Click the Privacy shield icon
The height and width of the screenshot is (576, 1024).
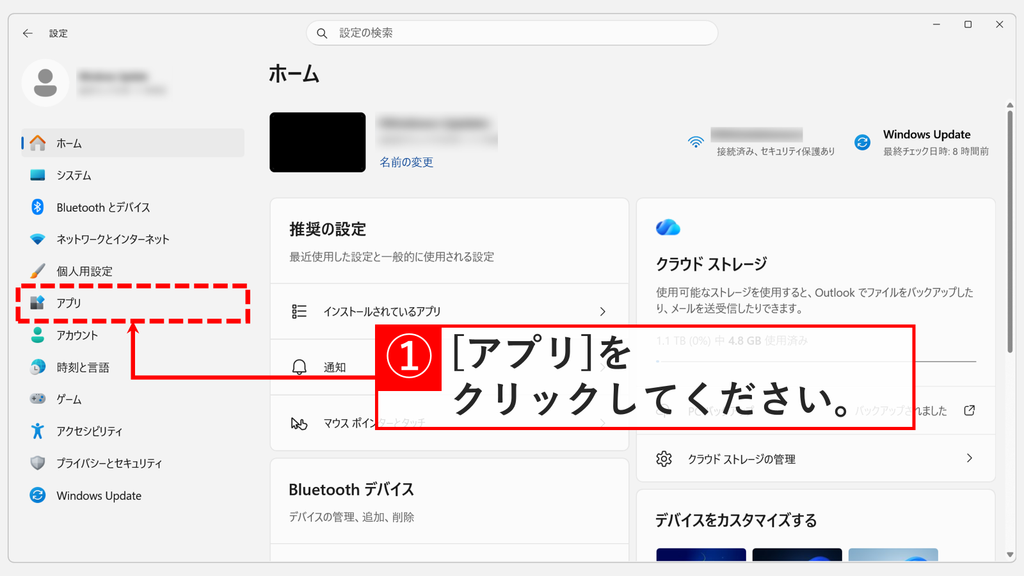click(38, 462)
